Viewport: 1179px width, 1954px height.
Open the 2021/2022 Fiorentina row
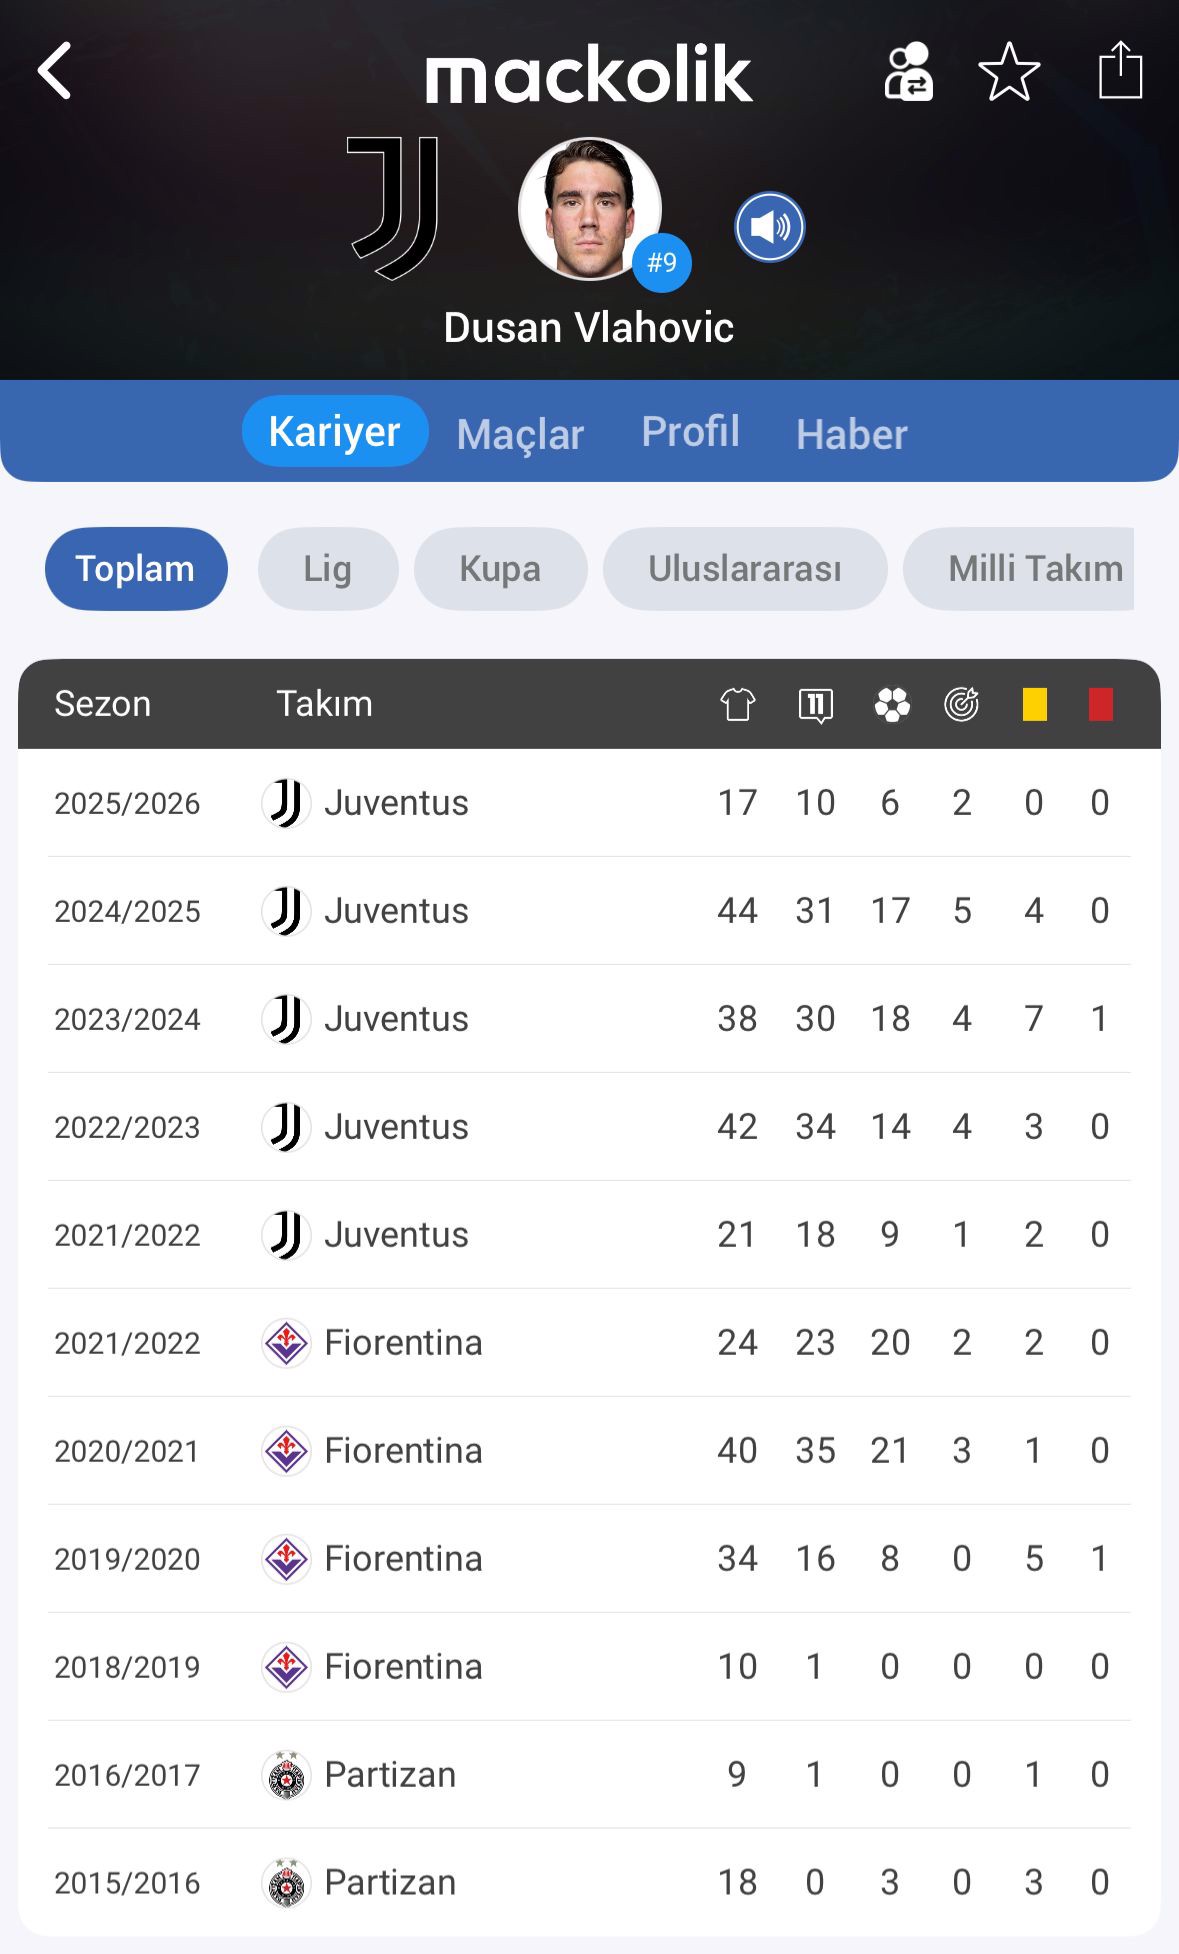point(589,1342)
